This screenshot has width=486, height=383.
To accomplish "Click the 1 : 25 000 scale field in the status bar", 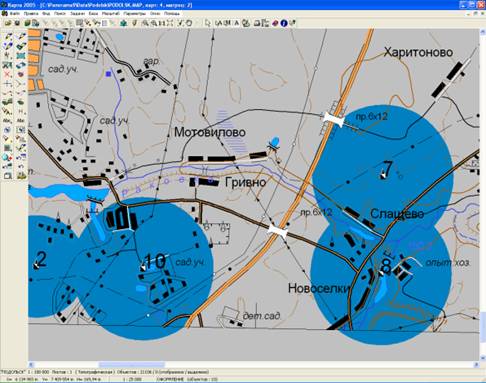I will (x=132, y=379).
